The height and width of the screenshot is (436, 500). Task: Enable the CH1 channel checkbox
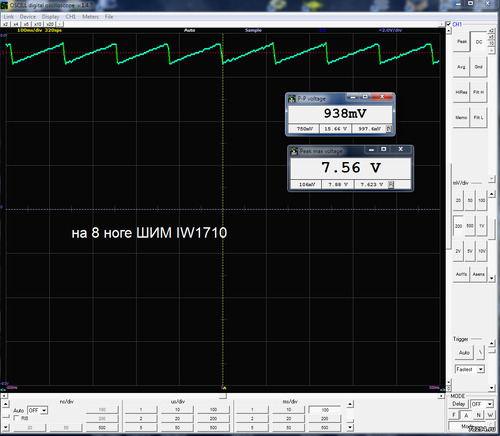[x=449, y=24]
